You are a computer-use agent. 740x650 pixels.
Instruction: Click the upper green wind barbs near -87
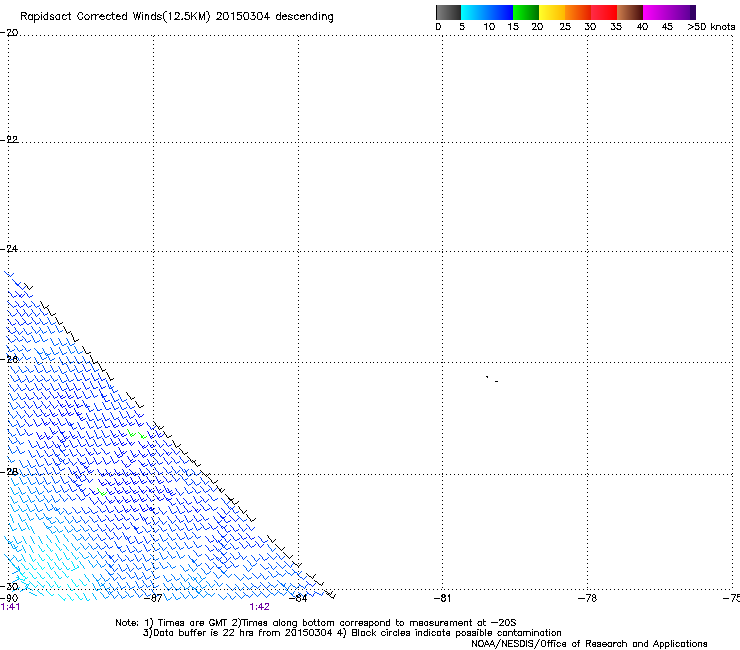pyautogui.click(x=137, y=434)
